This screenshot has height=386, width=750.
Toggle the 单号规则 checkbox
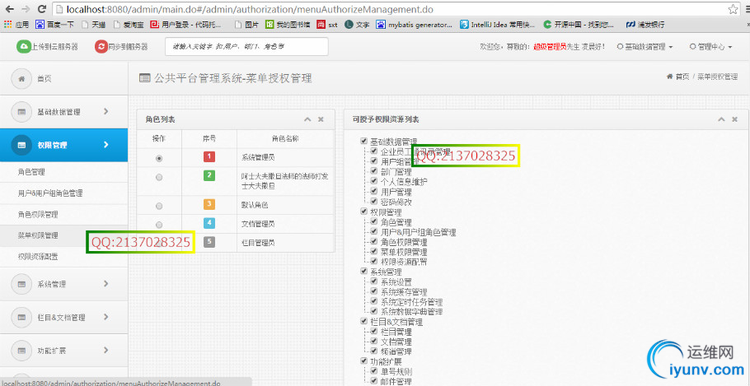[375, 371]
